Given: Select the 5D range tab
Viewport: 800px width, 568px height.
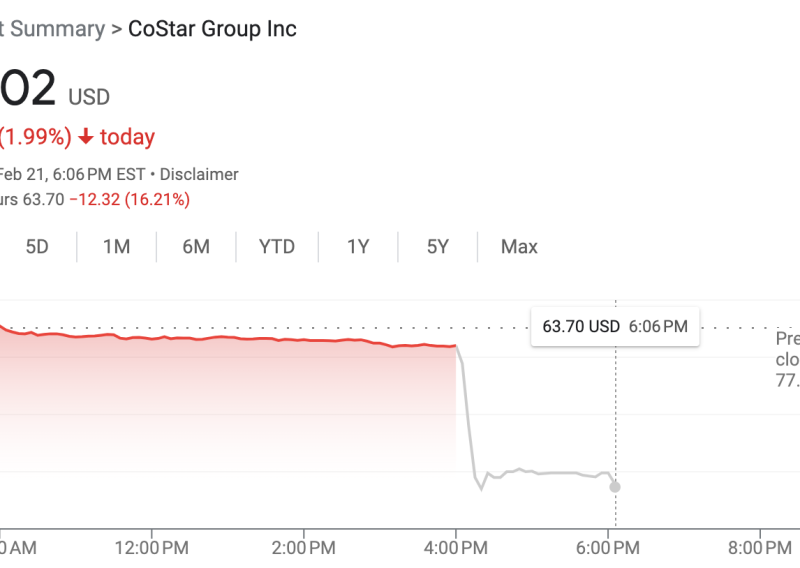Looking at the screenshot, I should (x=37, y=247).
